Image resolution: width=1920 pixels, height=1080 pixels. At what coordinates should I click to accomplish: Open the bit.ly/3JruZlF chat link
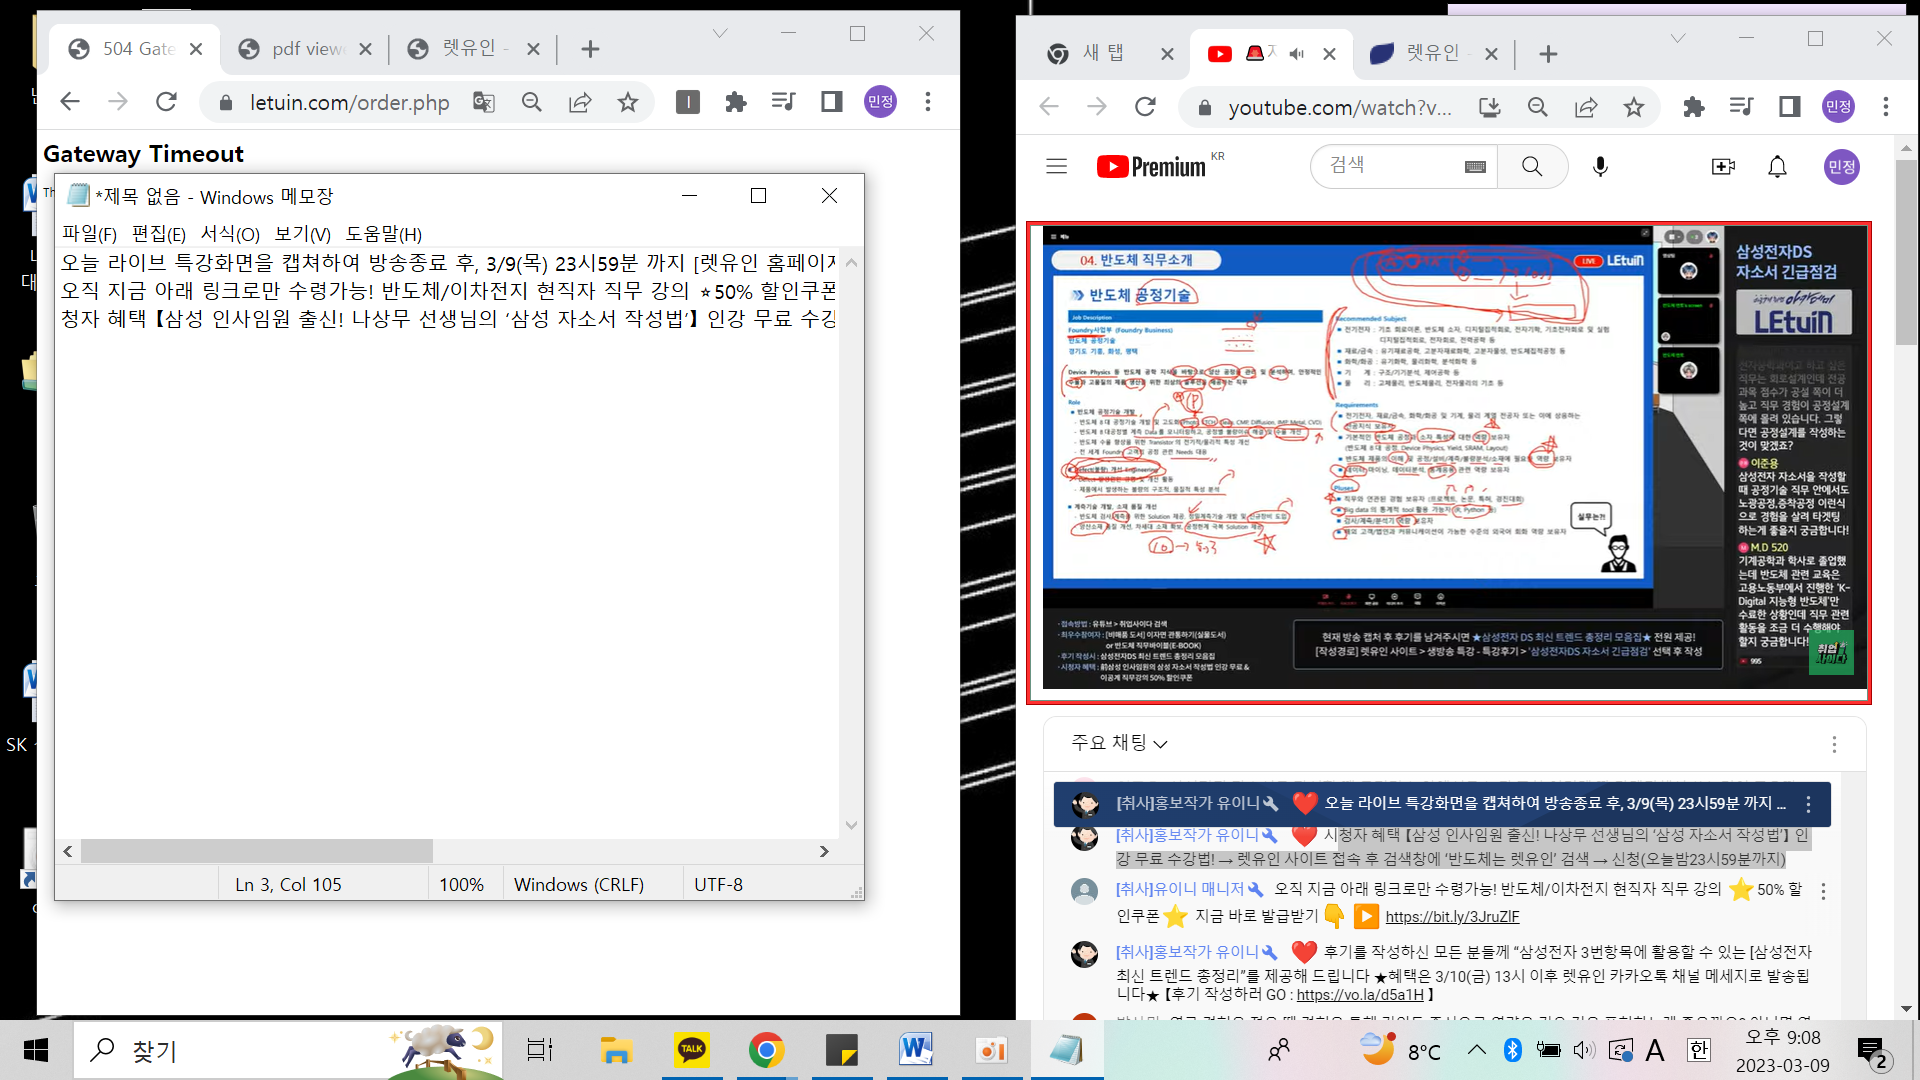click(1451, 917)
